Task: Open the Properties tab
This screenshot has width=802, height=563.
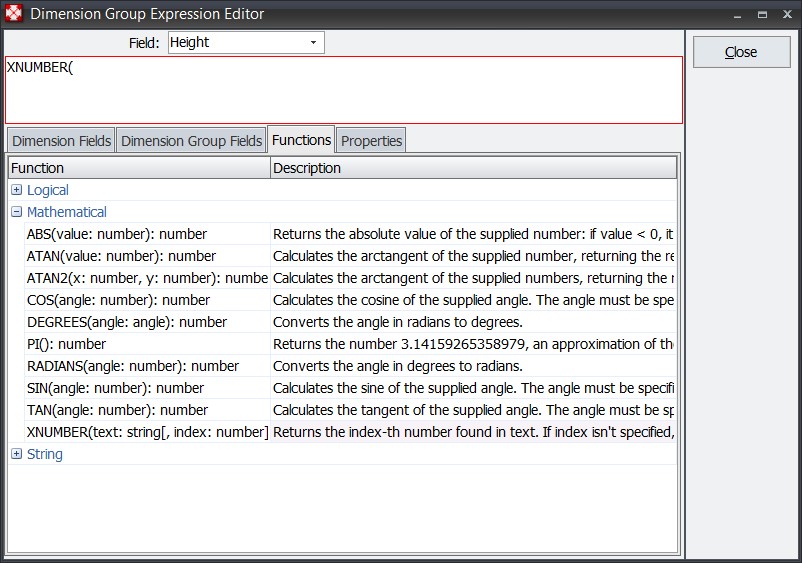Action: 371,141
